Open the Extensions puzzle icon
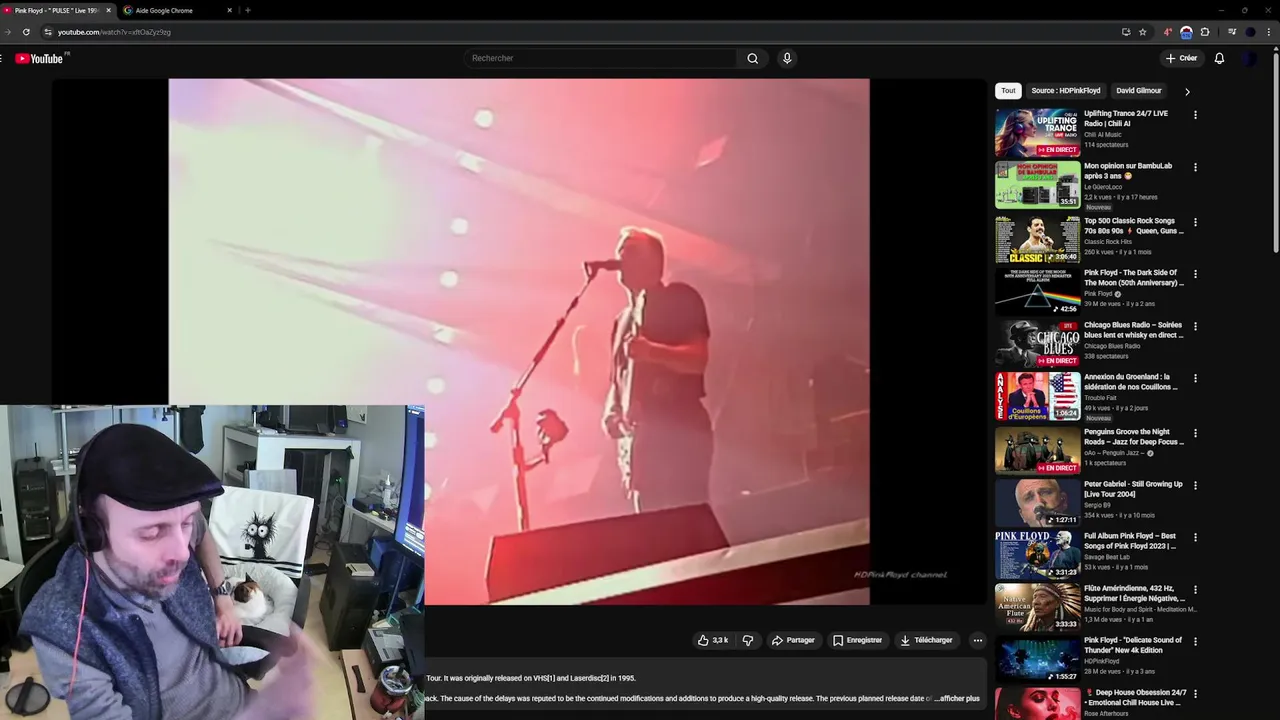Screen dimensions: 1280x720 point(1205,32)
